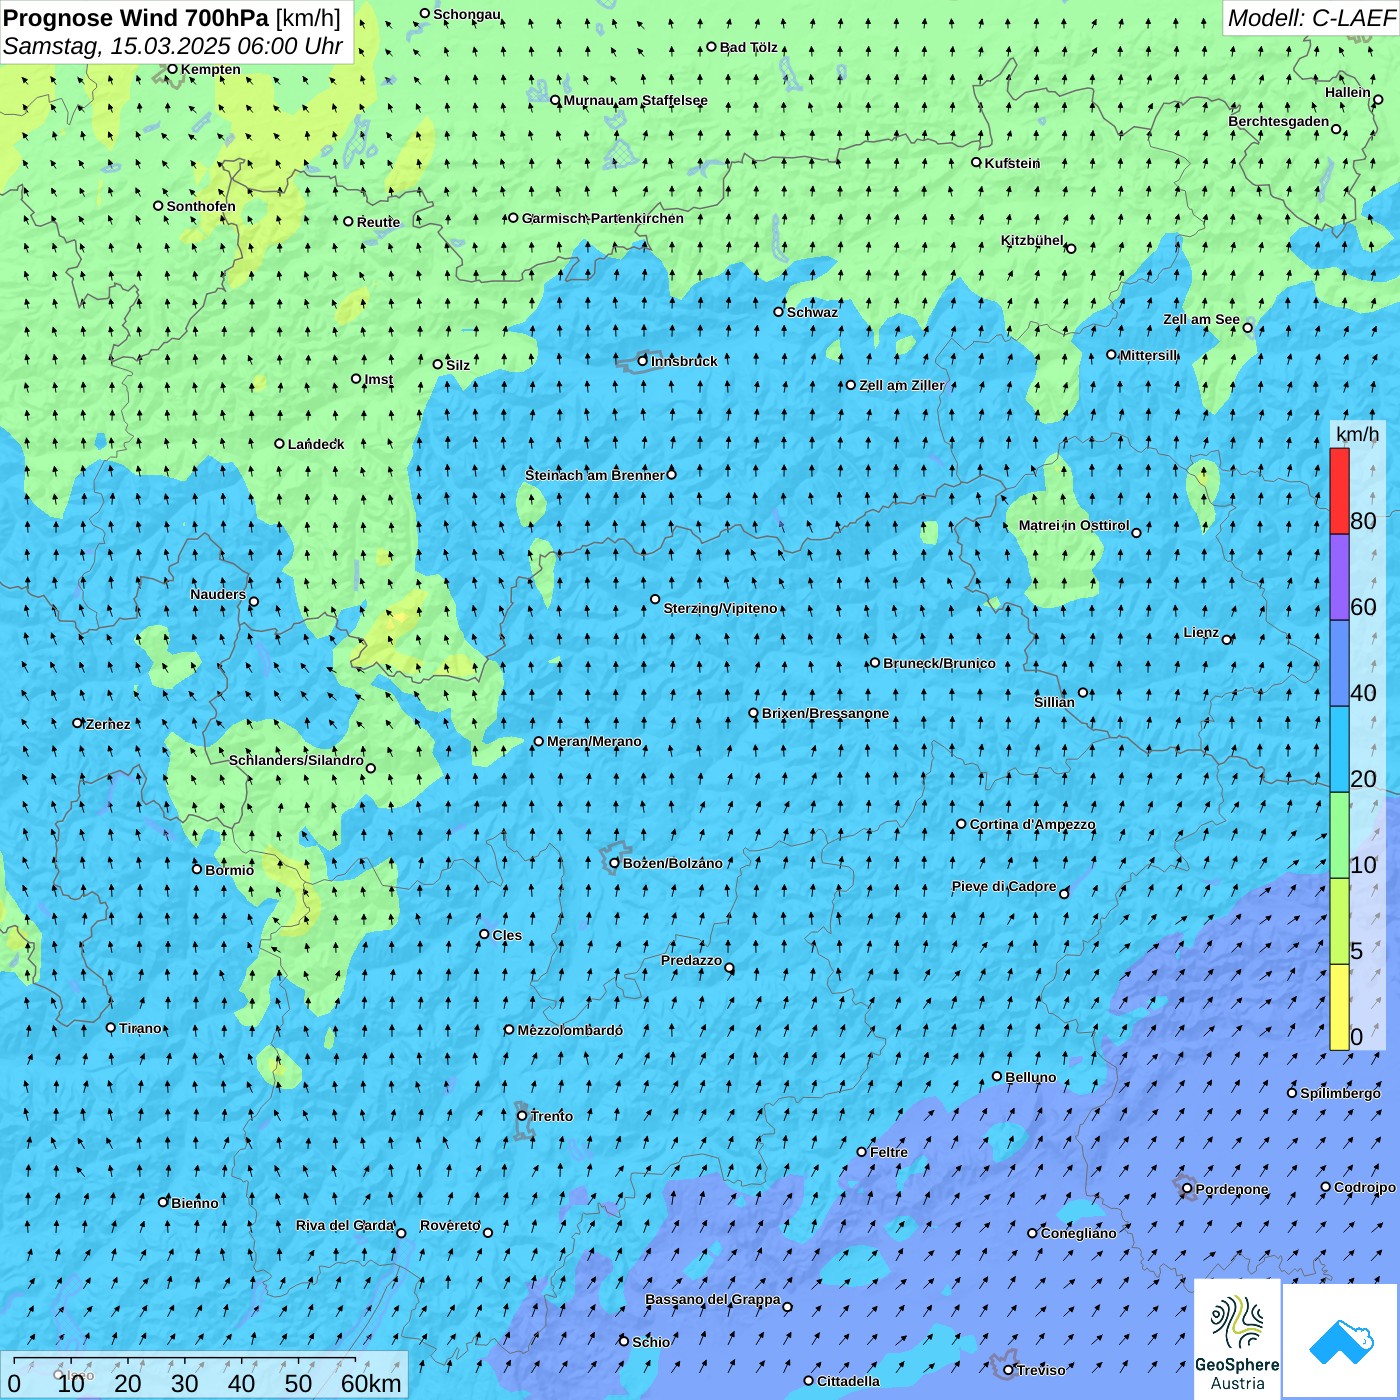Select the red legend color above 80

tap(1339, 491)
